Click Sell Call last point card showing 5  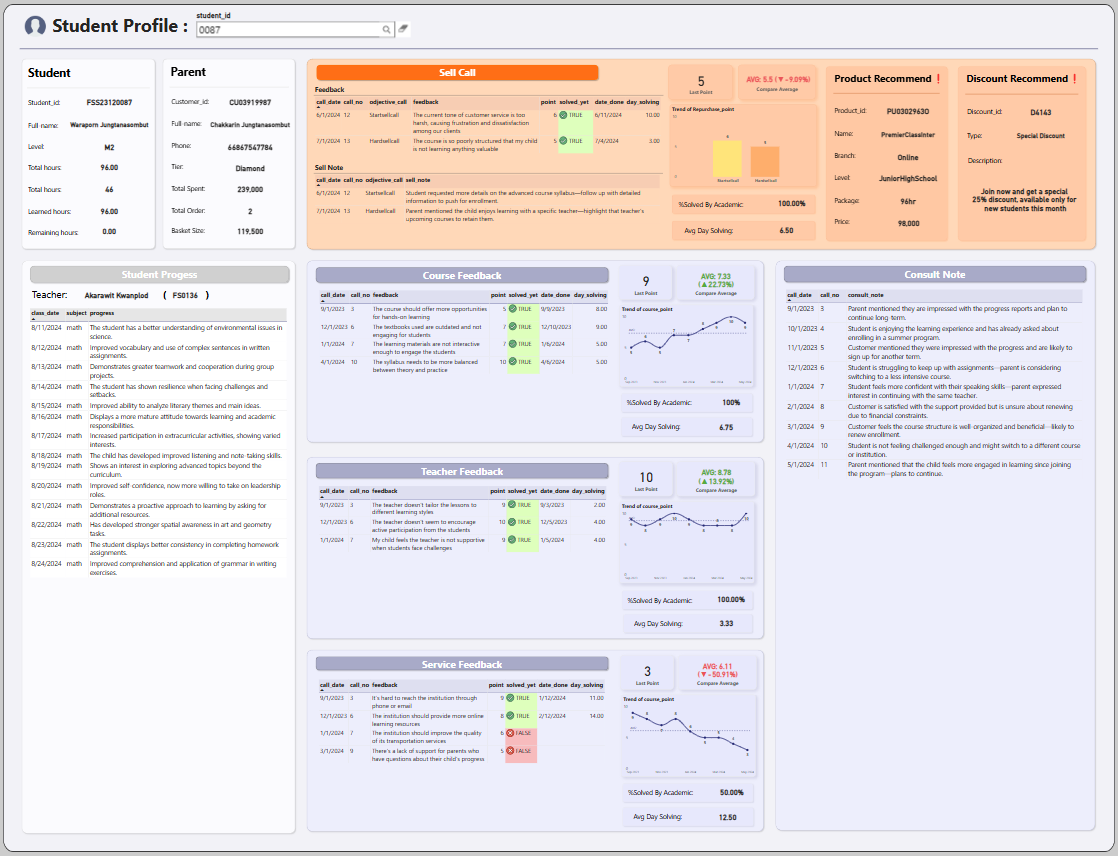(701, 83)
